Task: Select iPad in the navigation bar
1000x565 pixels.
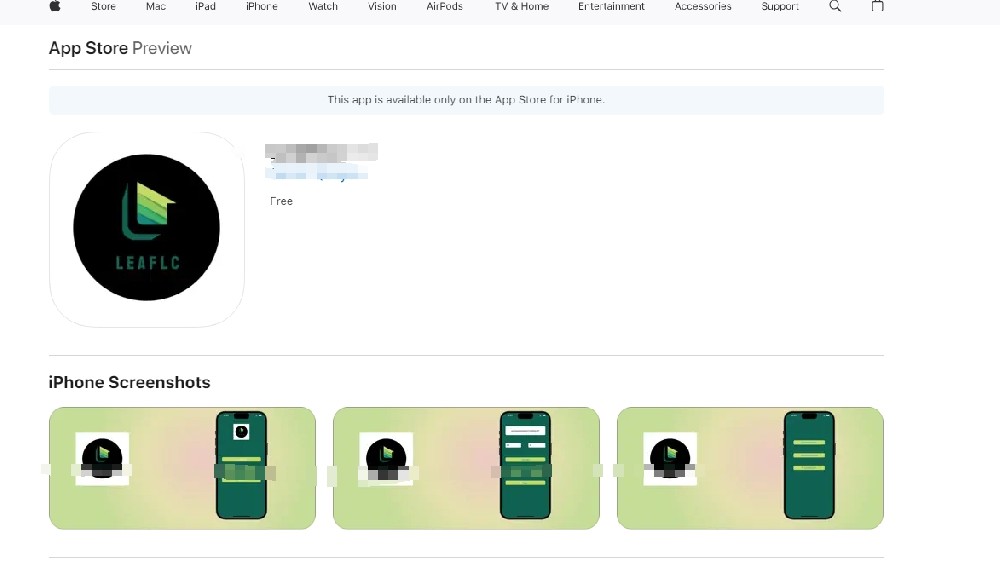Action: click(x=205, y=6)
